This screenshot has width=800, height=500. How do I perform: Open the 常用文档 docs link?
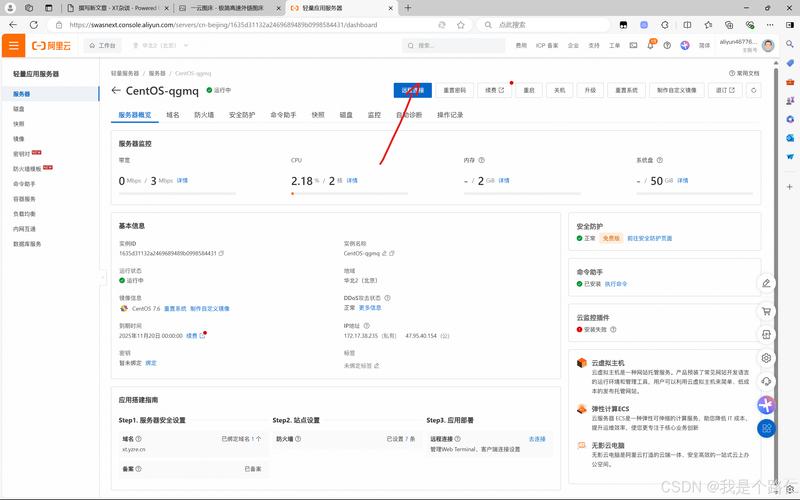point(744,73)
